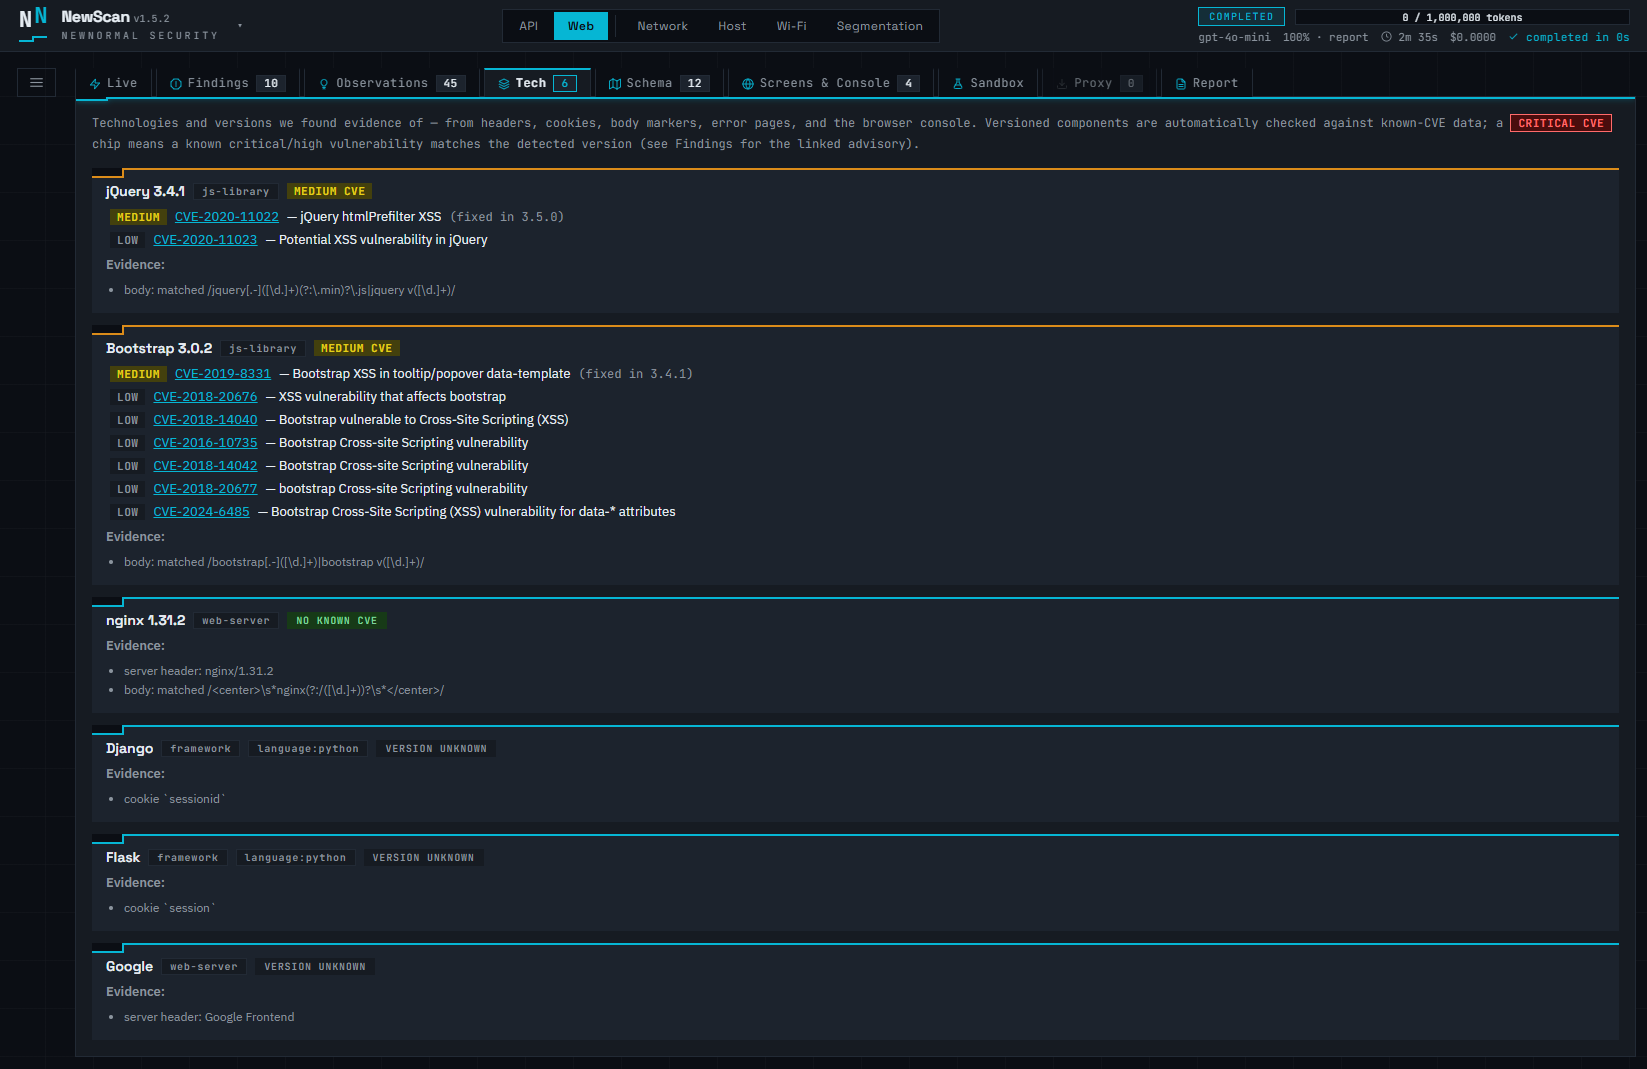Click the Tech tab layers icon

click(504, 84)
